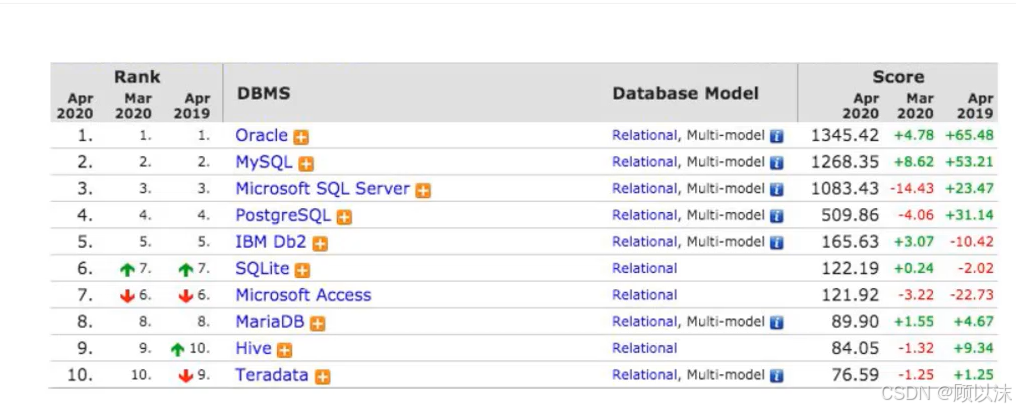Click the Relational link in the PostgreSQL row
Image resolution: width=1016 pixels, height=411 pixels.
(644, 215)
